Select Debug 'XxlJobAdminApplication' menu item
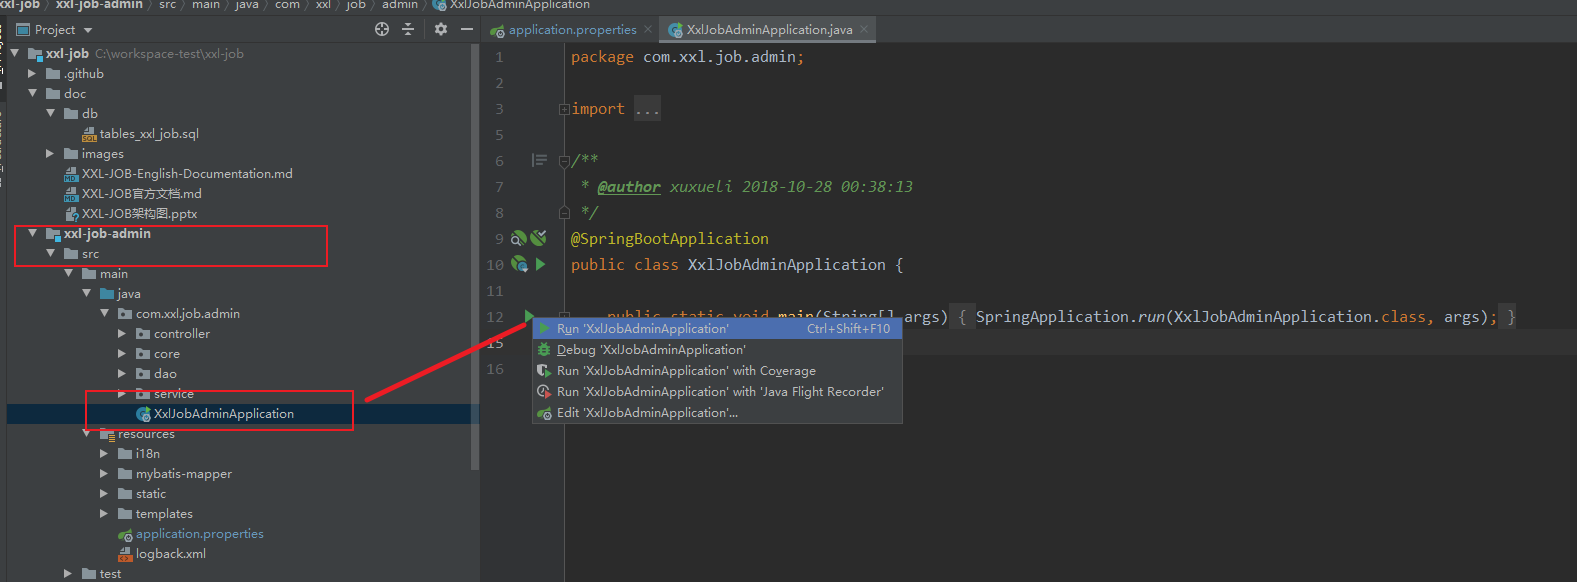Screen dimensions: 1577x582 [650, 350]
